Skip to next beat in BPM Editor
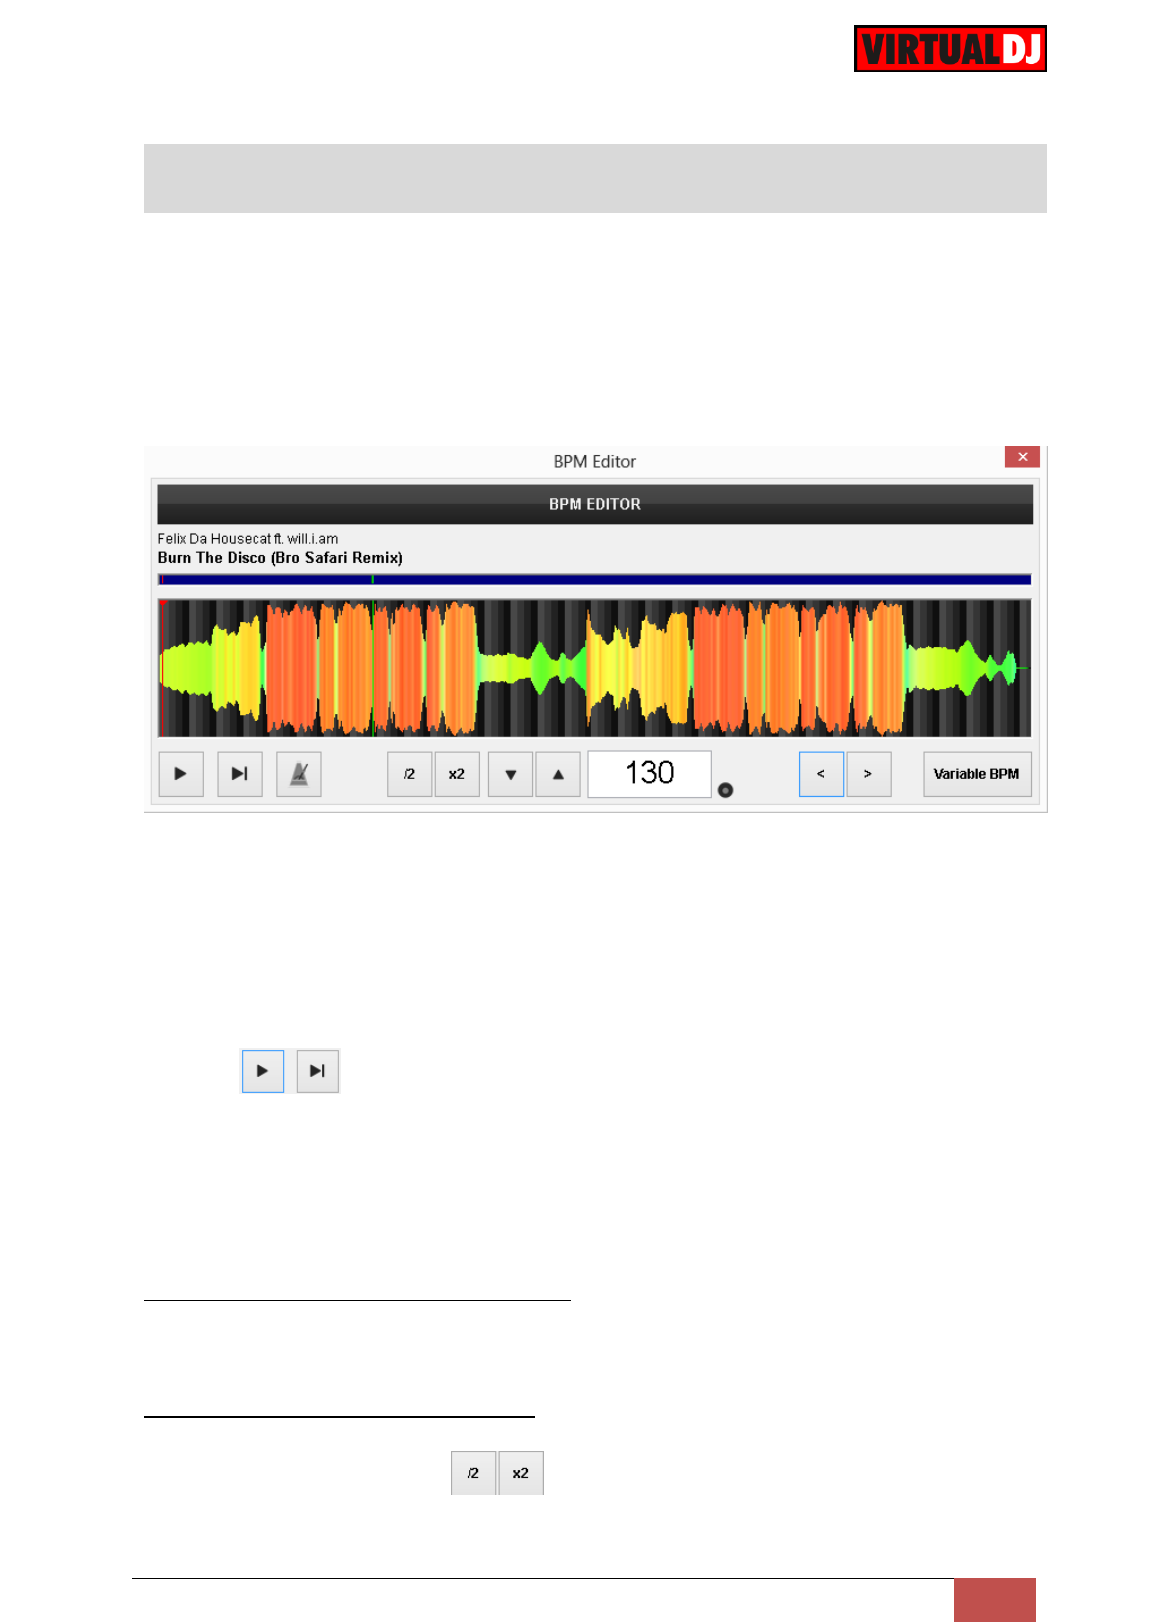The height and width of the screenshot is (1622, 1169). pos(240,774)
